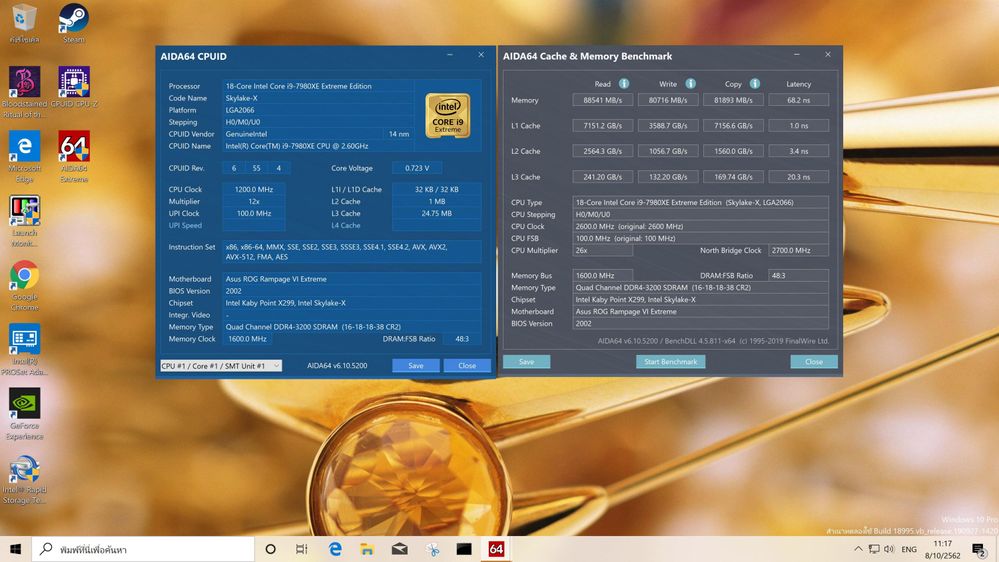
Task: Open the CPUID CPU-Z desktop shortcut
Action: coord(74,86)
